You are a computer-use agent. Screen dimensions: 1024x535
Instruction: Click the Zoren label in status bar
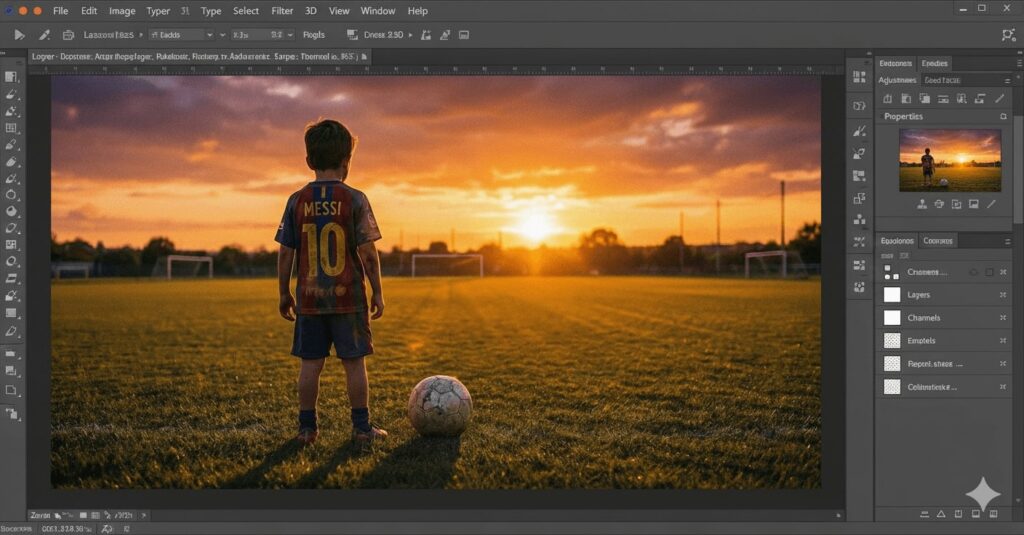click(x=40, y=515)
